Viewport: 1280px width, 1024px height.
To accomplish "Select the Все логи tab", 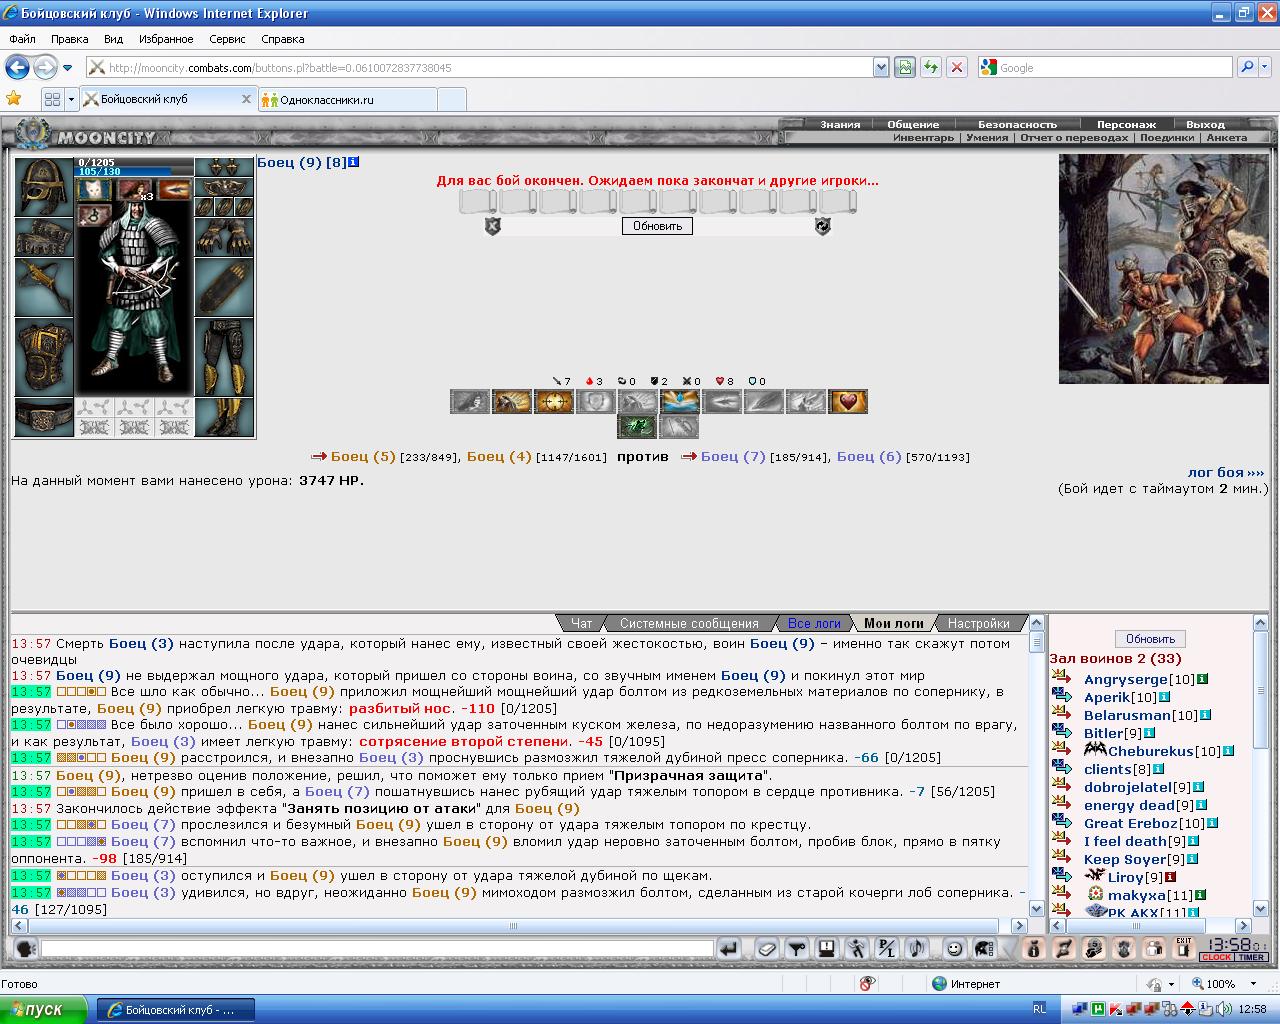I will click(x=814, y=623).
